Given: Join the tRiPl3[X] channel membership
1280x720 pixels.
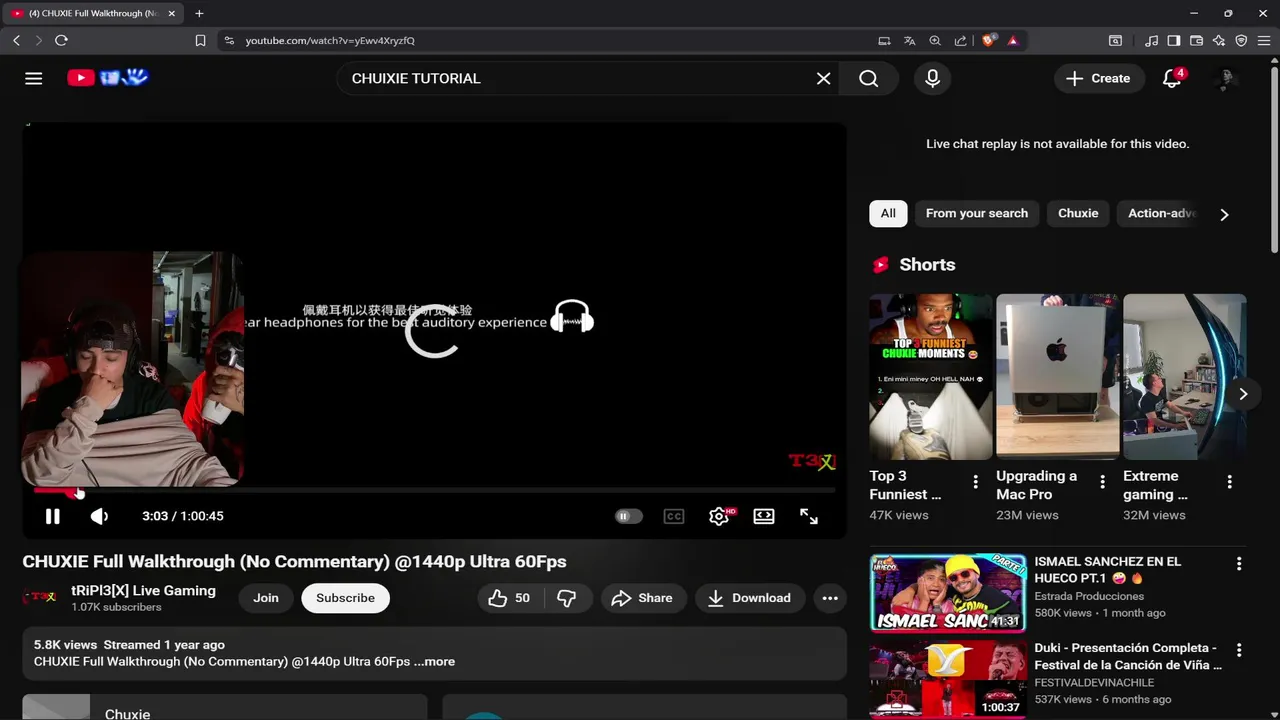Looking at the screenshot, I should 266,598.
